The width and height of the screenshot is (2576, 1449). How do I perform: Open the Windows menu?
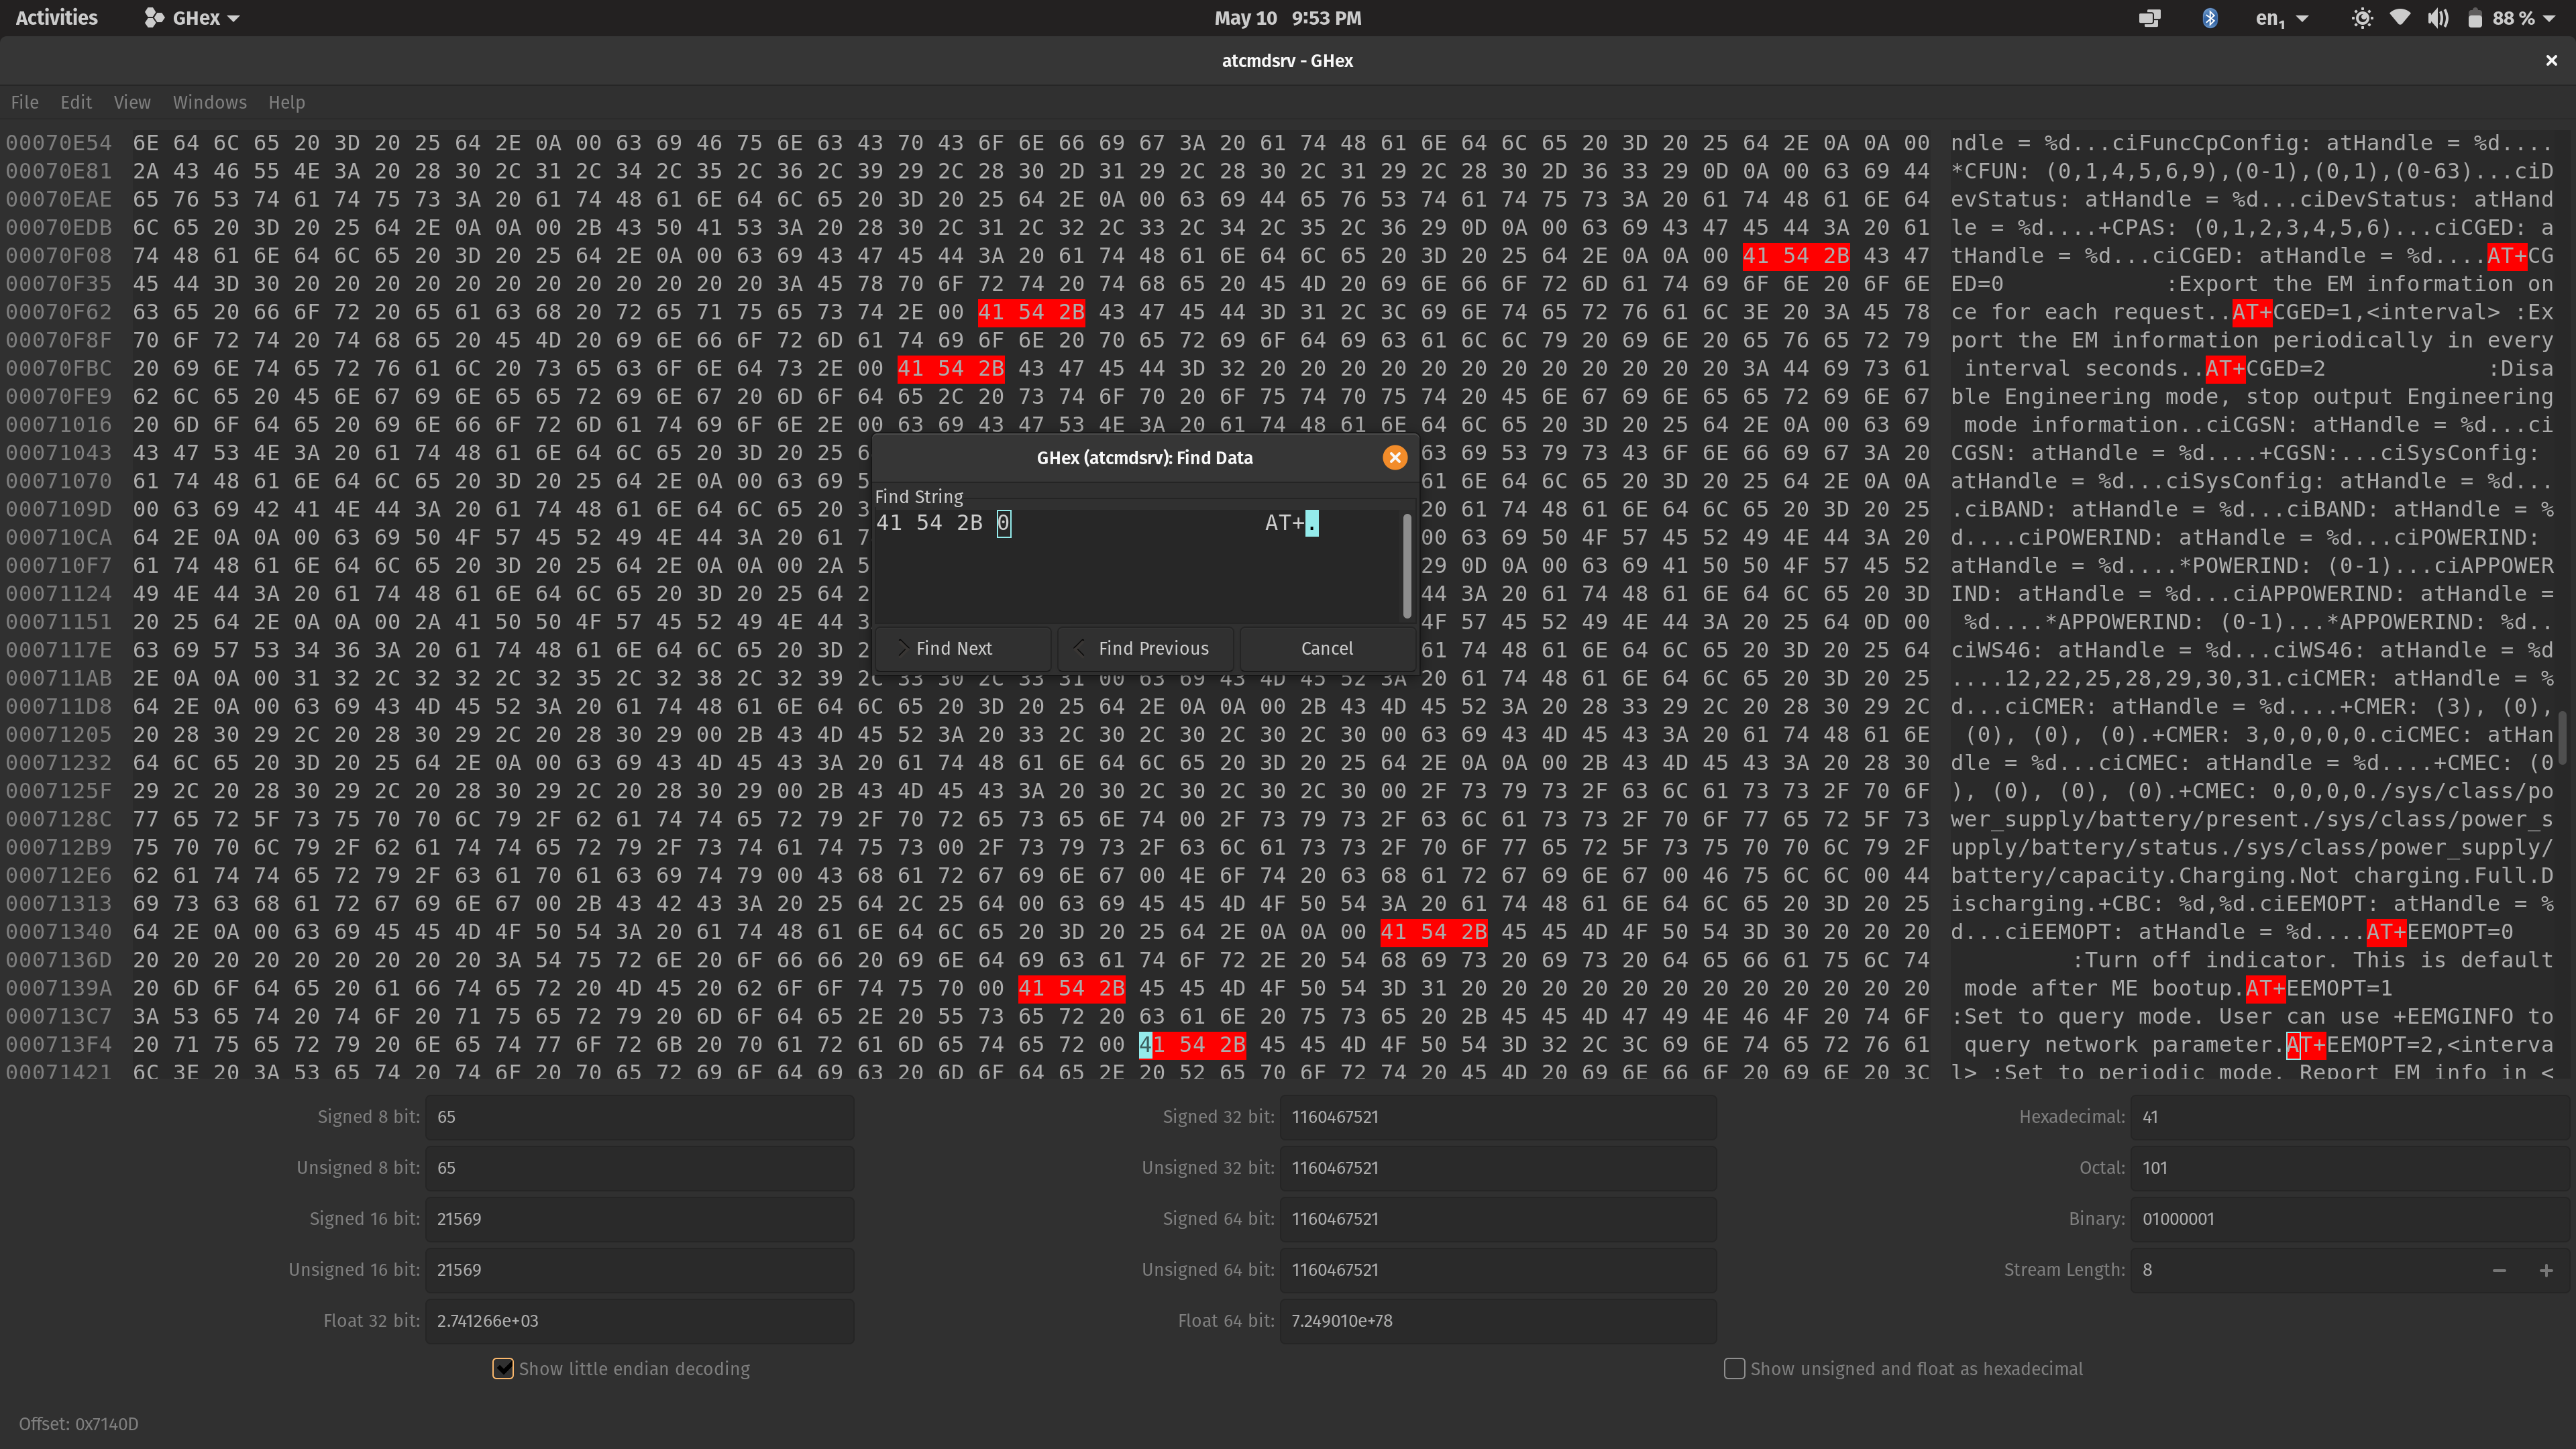209,101
